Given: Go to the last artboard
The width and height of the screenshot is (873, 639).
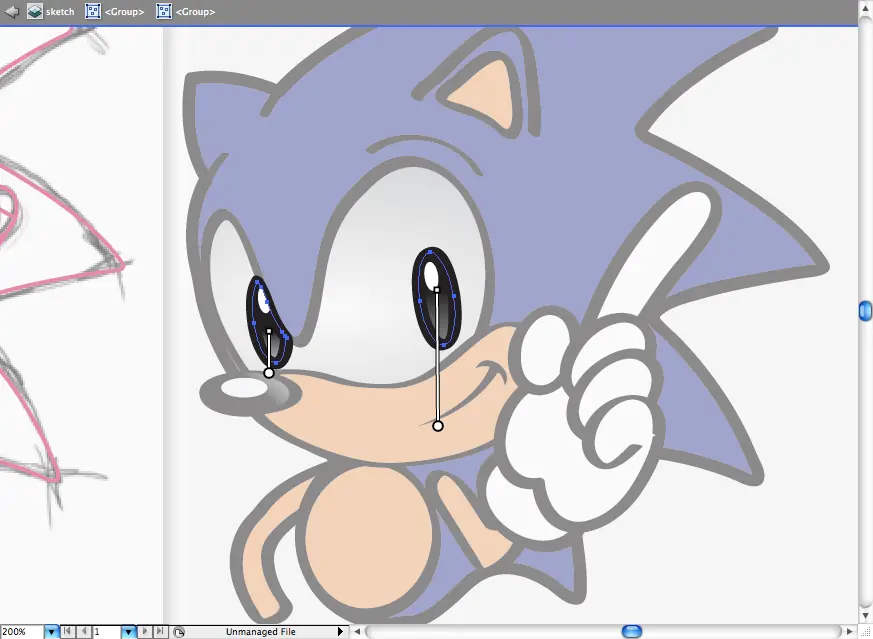Looking at the screenshot, I should pyautogui.click(x=160, y=632).
